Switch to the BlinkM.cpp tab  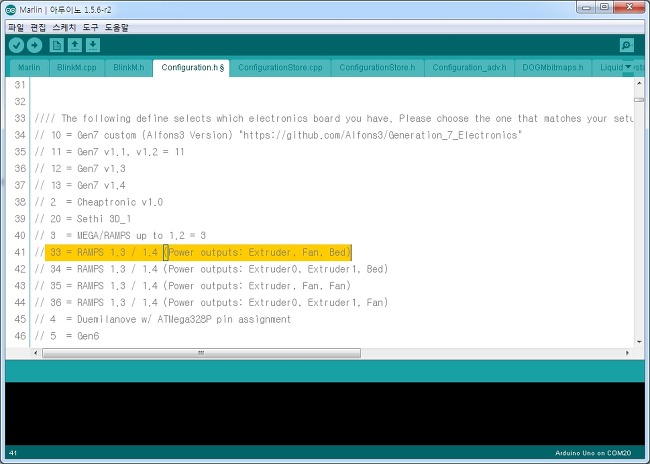[x=77, y=68]
